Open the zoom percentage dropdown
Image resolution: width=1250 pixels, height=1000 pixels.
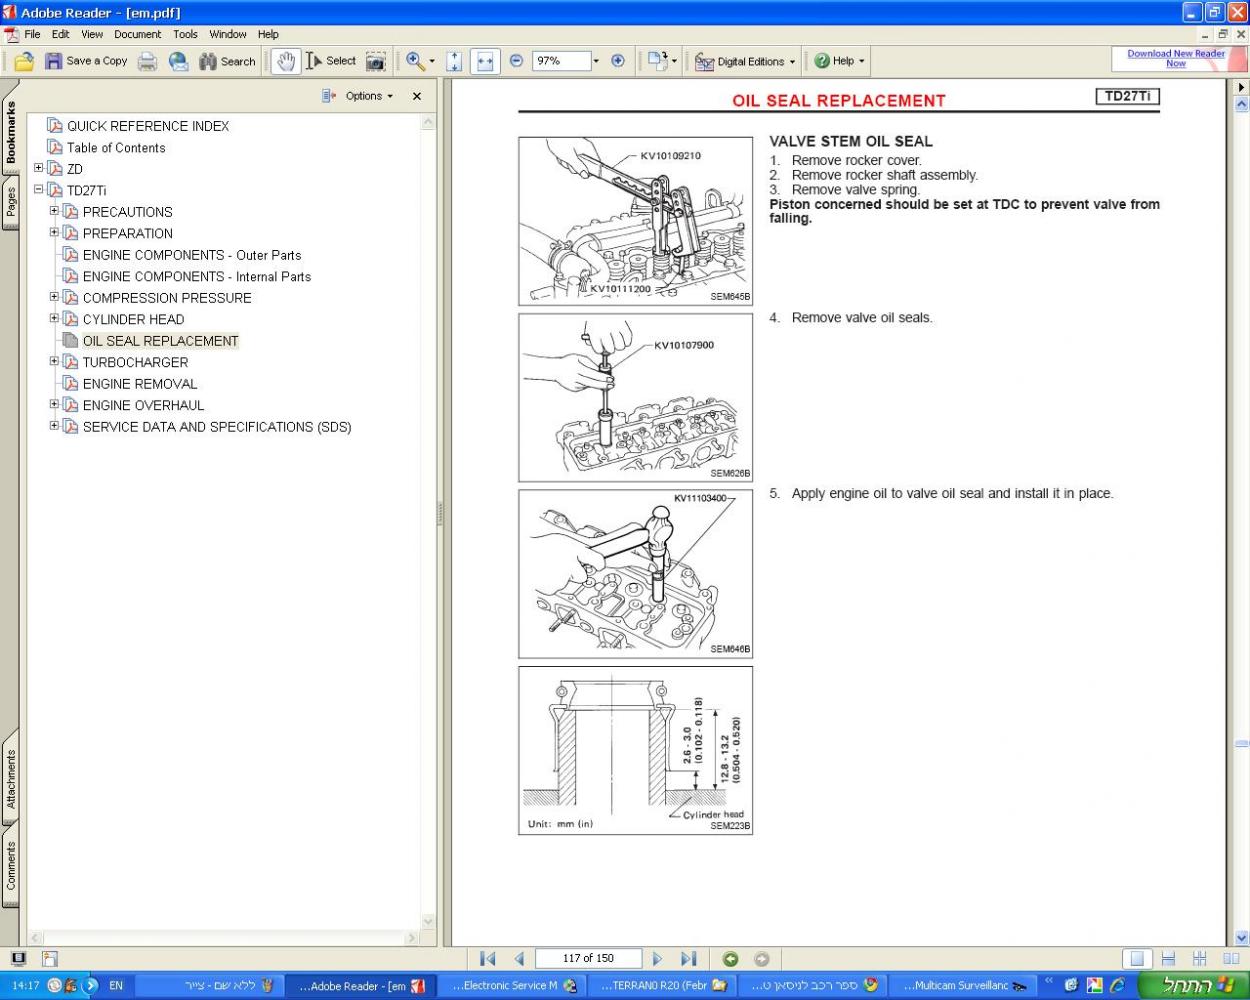point(596,61)
